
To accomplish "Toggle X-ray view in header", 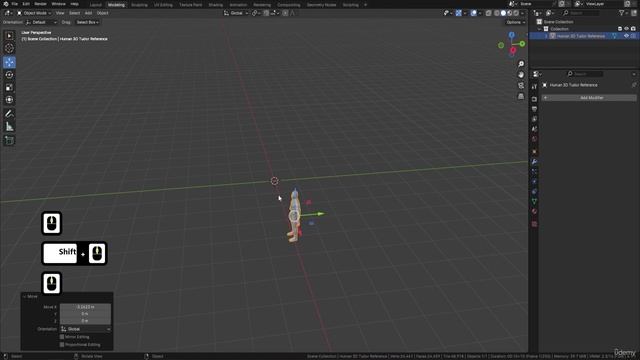I will [489, 13].
